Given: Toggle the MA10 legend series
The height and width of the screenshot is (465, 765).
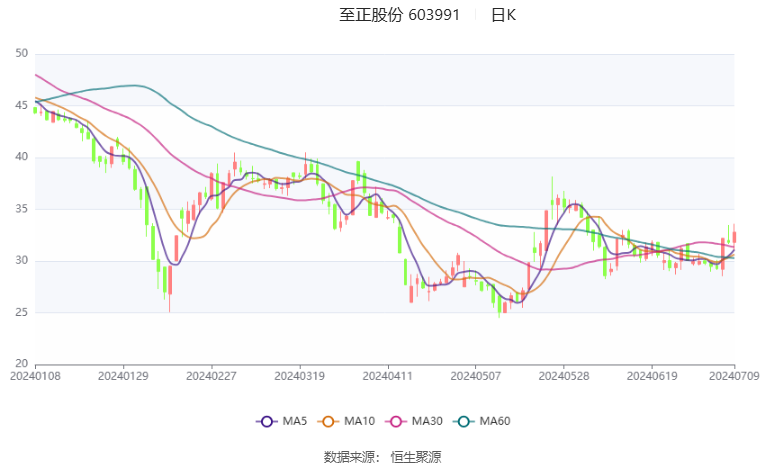Looking at the screenshot, I should 346,421.
